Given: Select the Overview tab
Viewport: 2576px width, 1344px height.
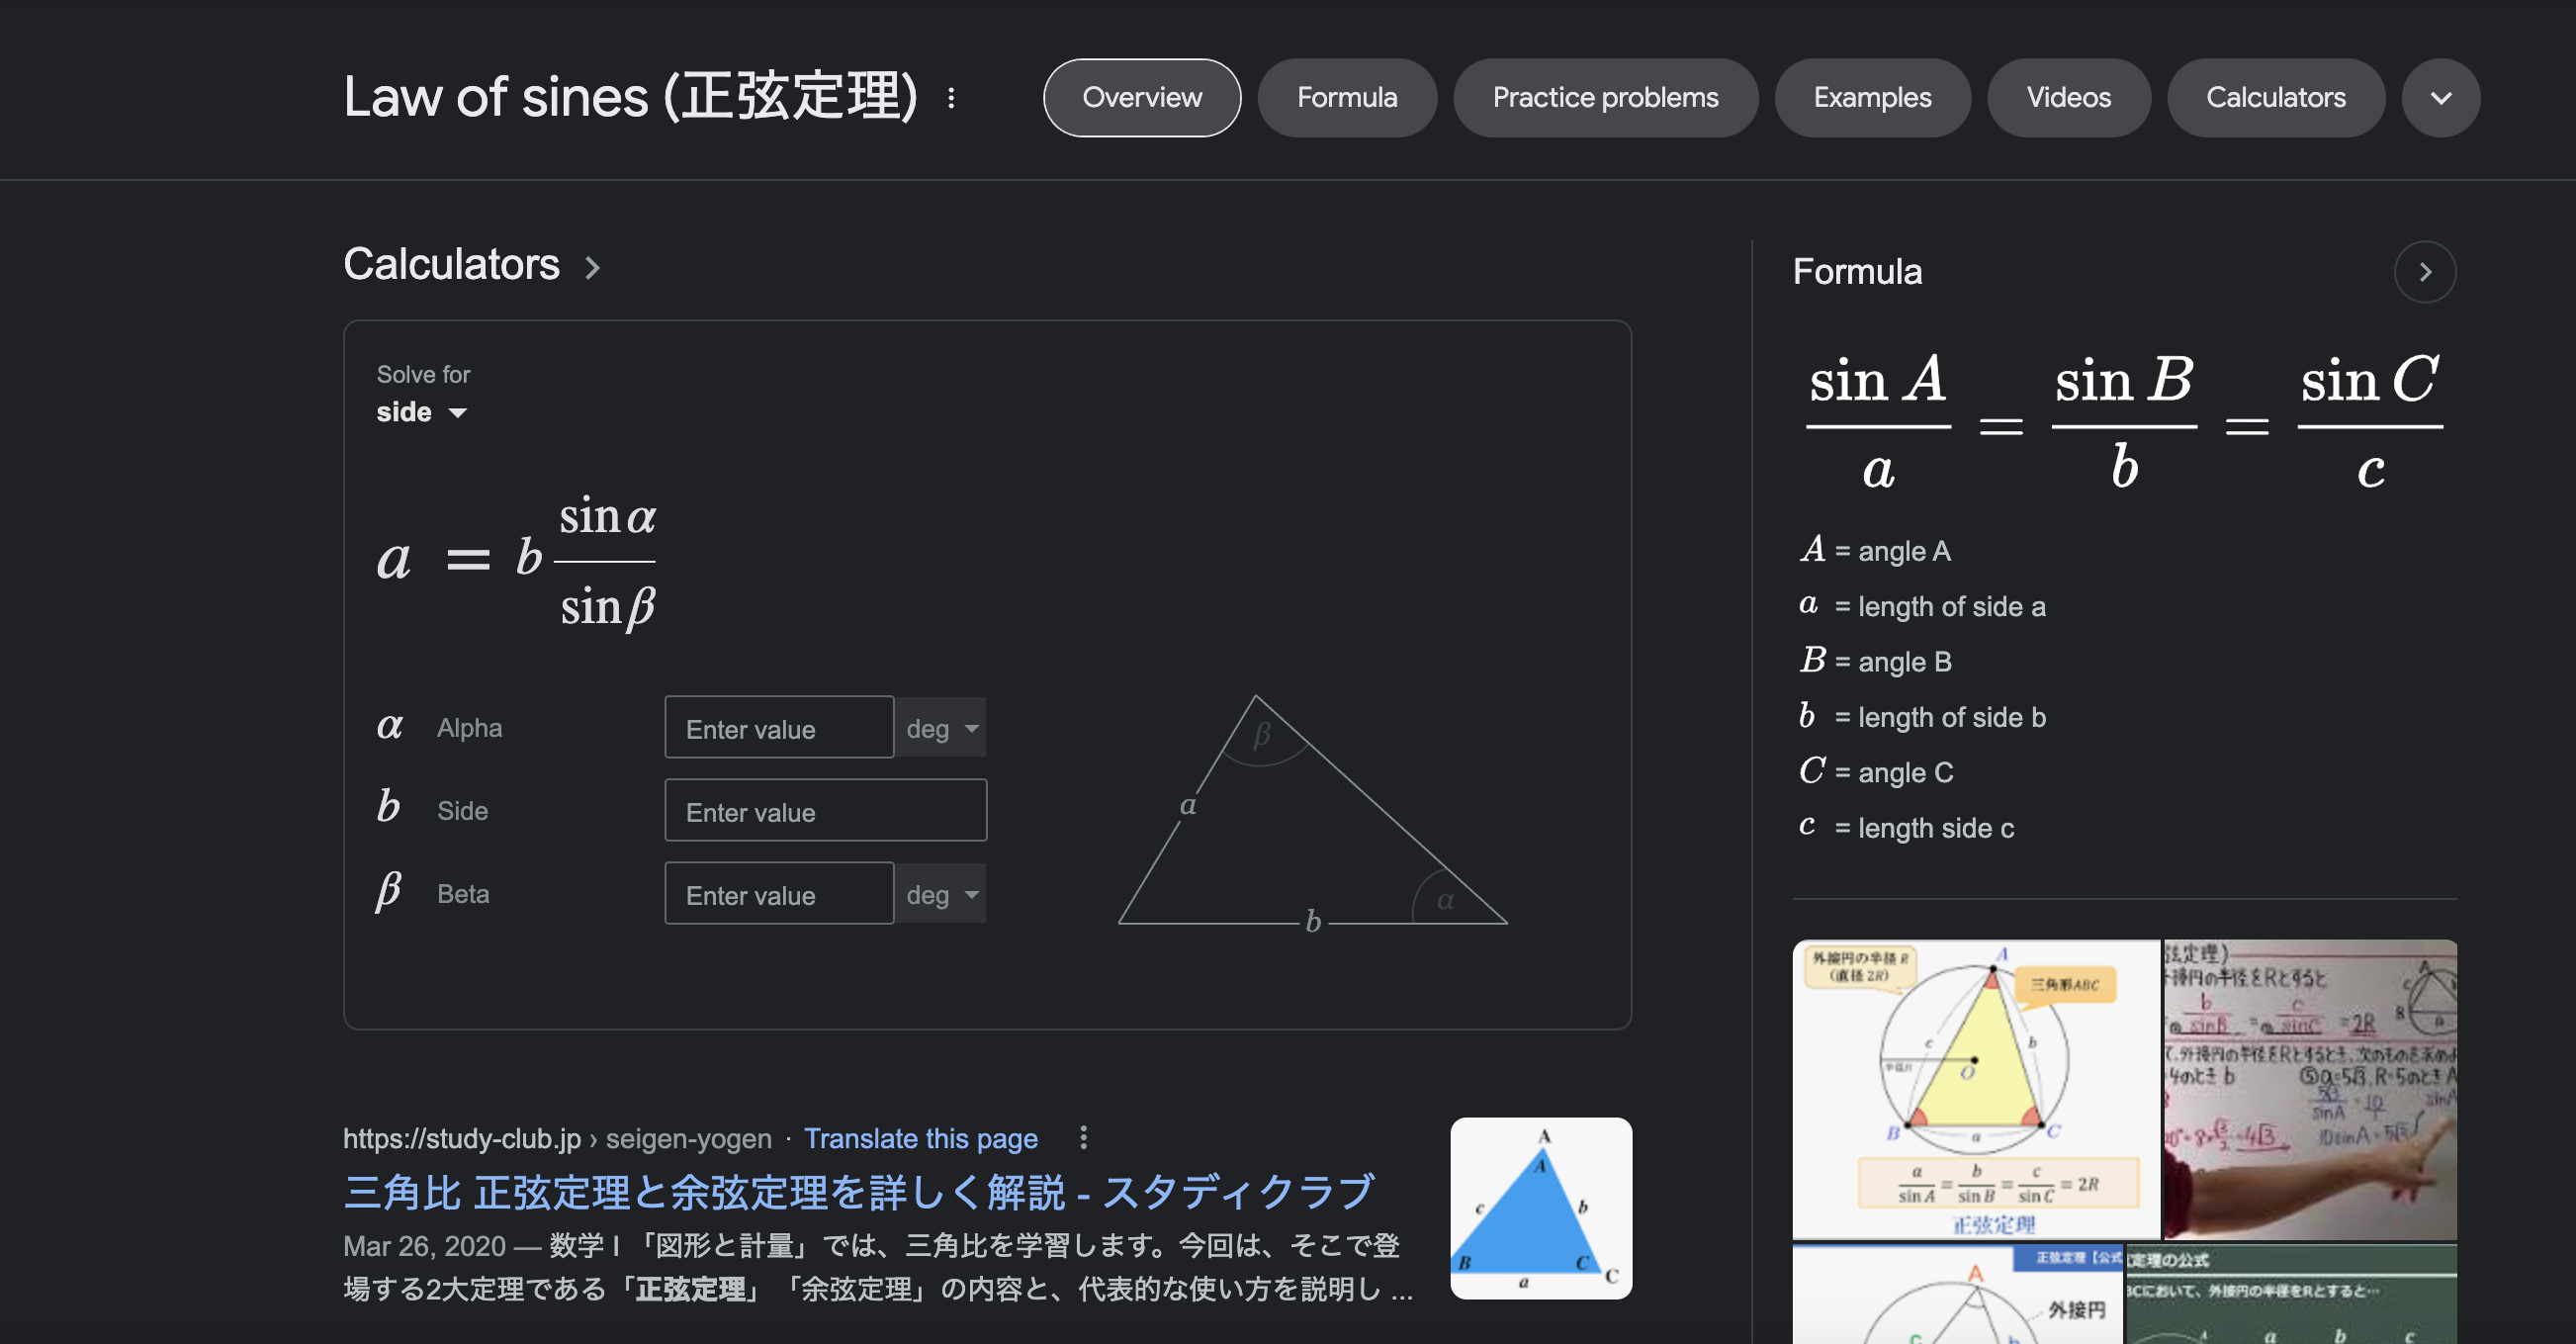Looking at the screenshot, I should click(x=1142, y=98).
